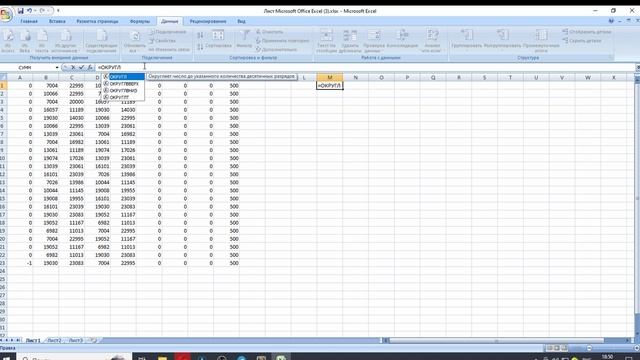Reapply the filter
This screenshot has width=640, height=360.
click(x=282, y=41)
